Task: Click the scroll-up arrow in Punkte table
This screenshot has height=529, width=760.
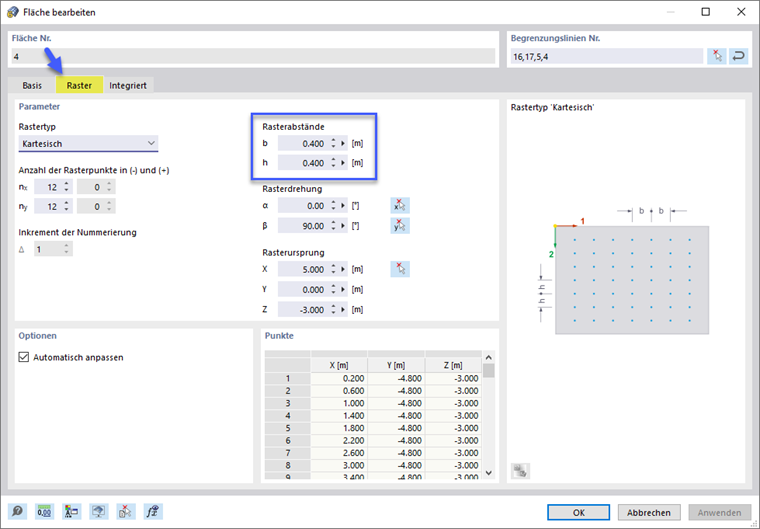Action: [489, 357]
